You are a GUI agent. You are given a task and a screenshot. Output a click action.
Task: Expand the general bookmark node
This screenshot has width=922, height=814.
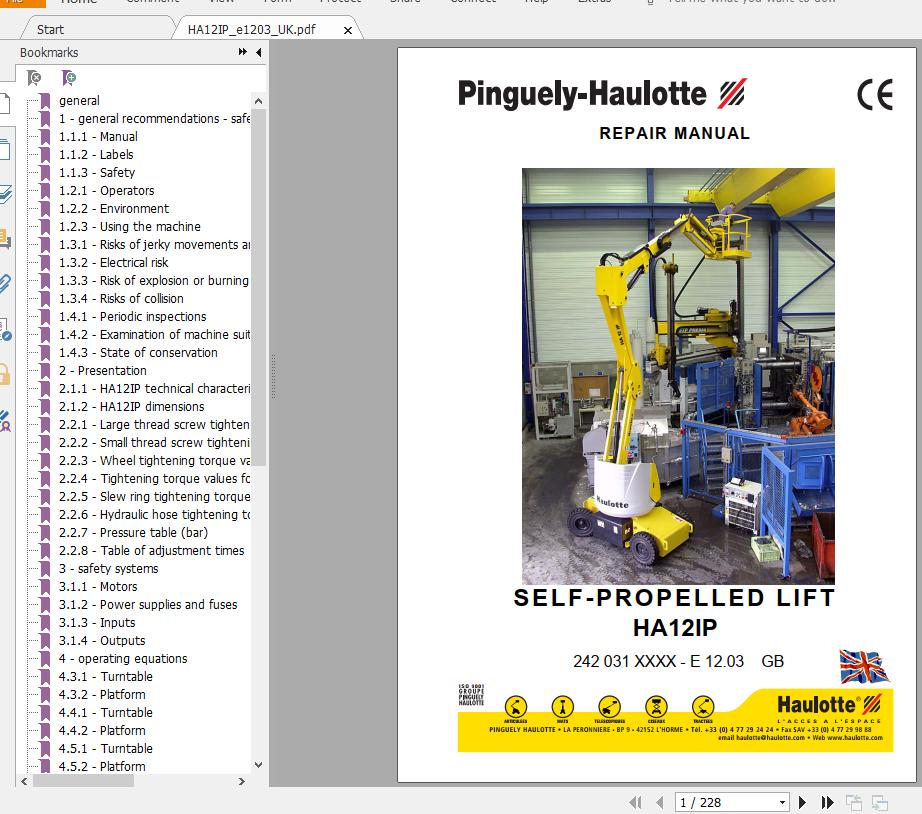28,100
